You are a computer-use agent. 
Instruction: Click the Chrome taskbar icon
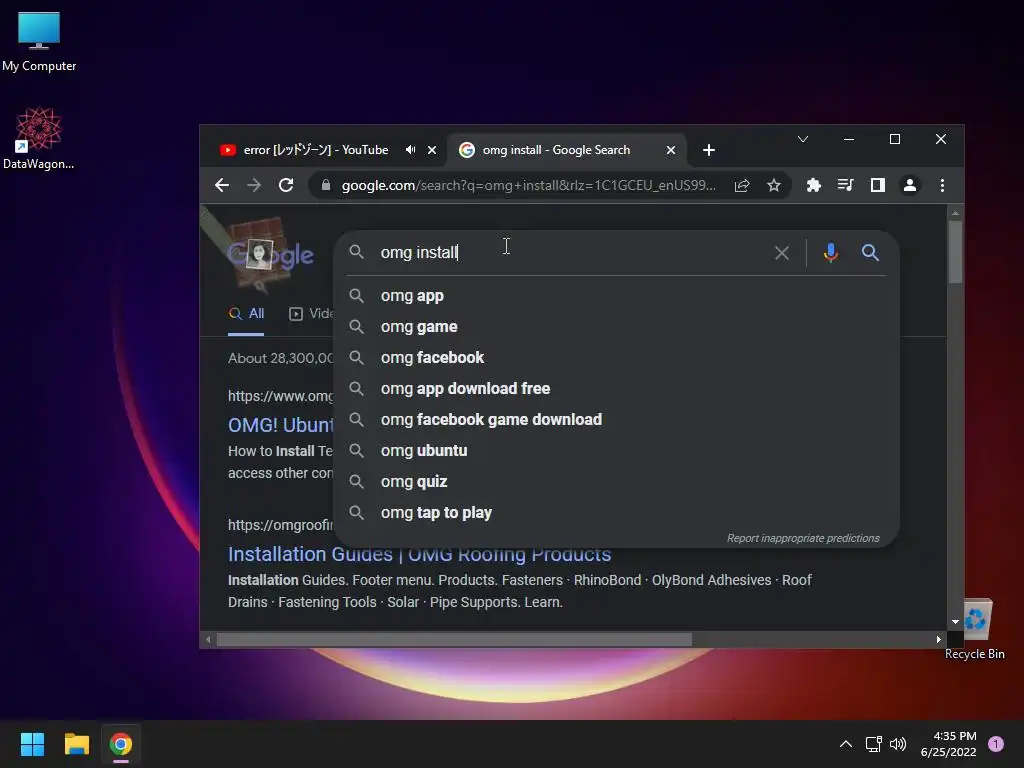(x=121, y=744)
